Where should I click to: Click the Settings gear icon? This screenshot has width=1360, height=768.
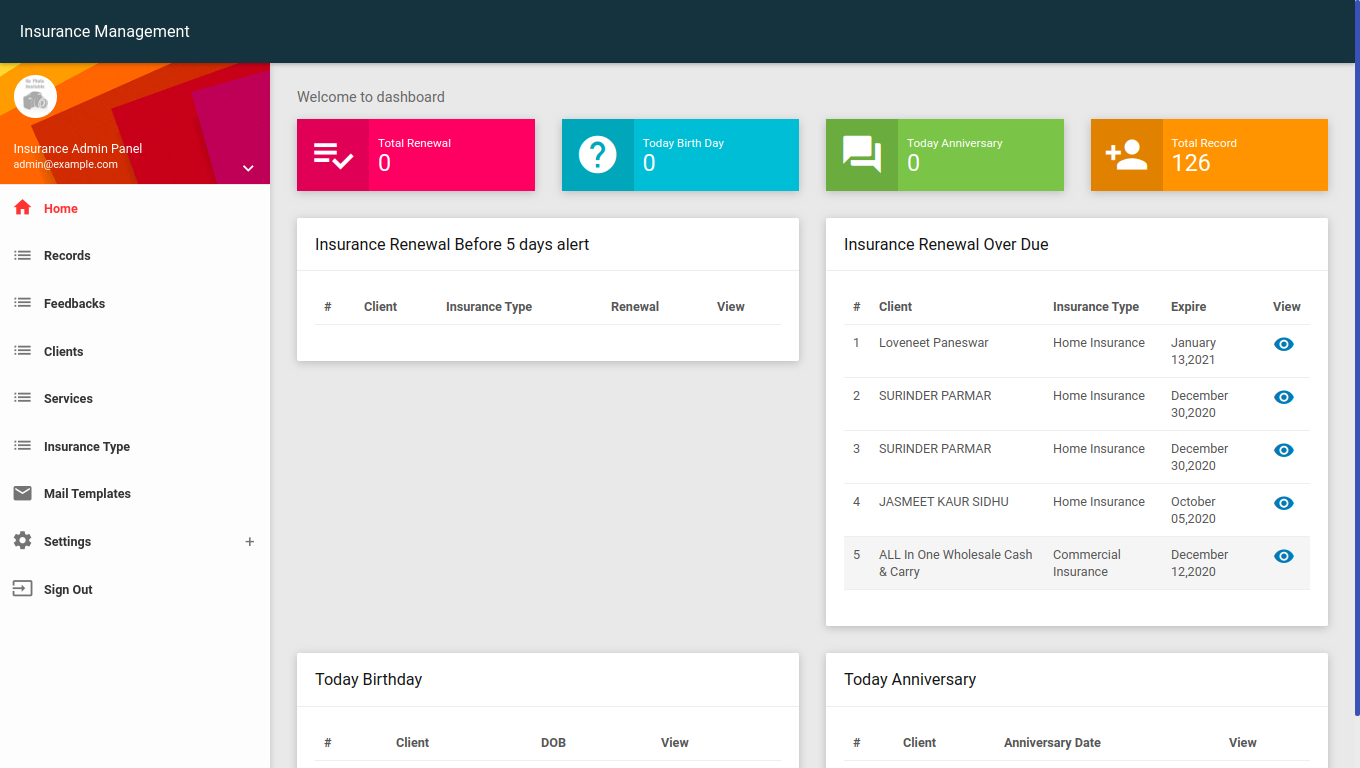pyautogui.click(x=22, y=541)
